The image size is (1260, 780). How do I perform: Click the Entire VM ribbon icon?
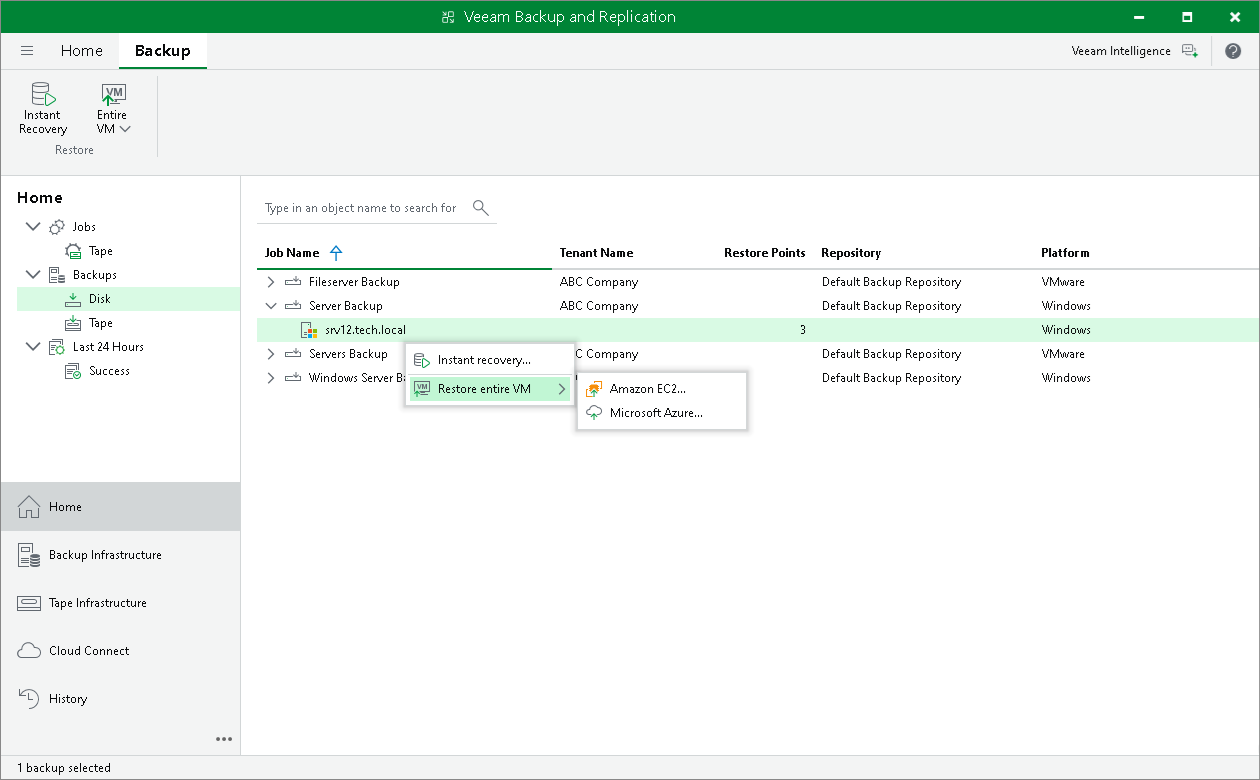(x=113, y=94)
